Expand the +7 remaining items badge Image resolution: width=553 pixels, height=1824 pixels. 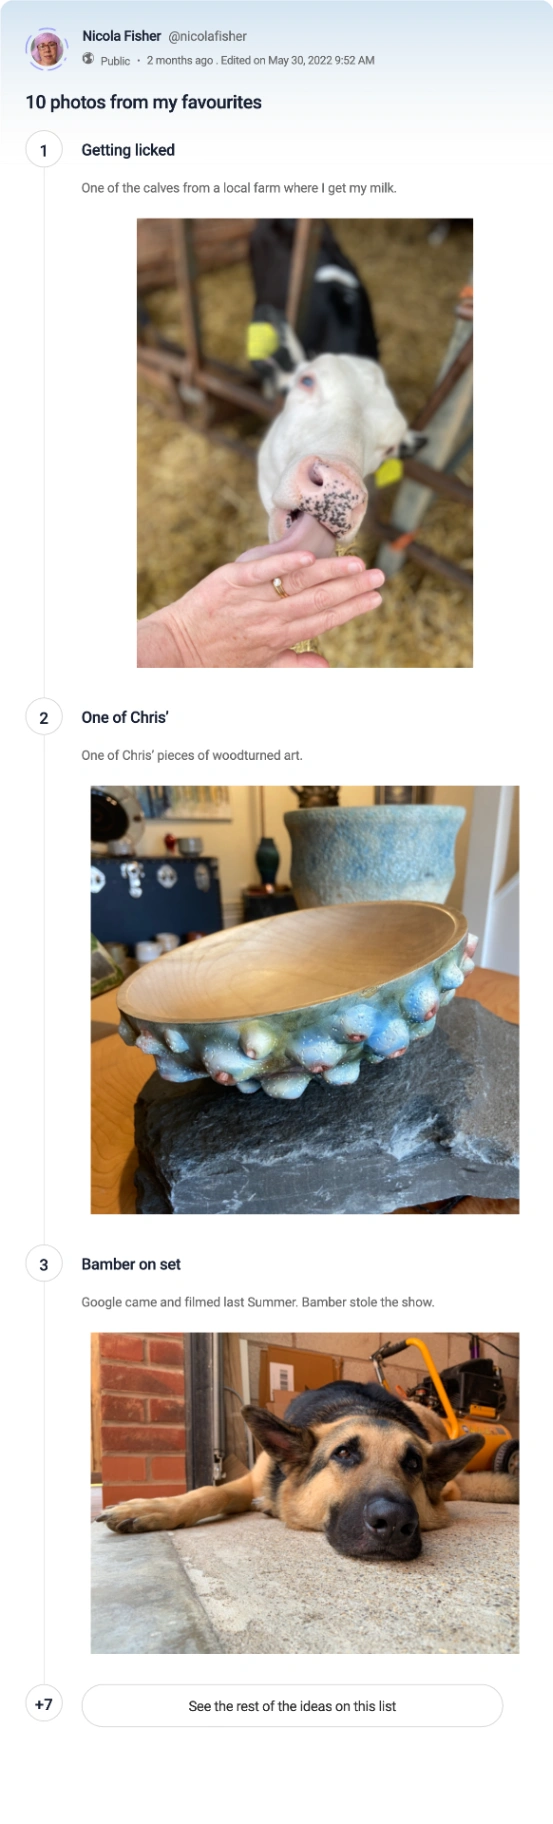point(43,1704)
